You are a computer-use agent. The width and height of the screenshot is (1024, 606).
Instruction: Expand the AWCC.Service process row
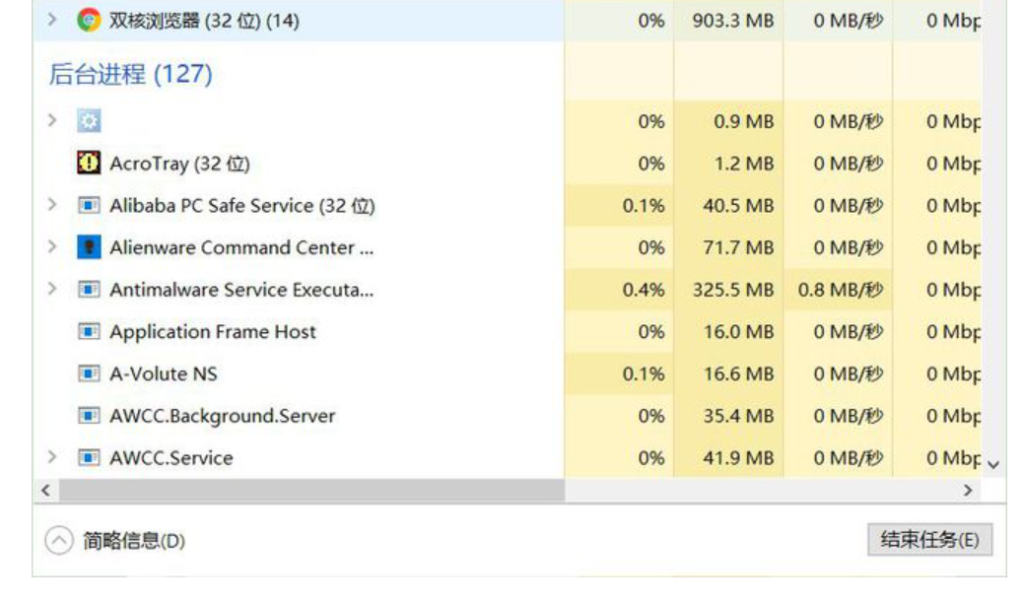[x=52, y=457]
